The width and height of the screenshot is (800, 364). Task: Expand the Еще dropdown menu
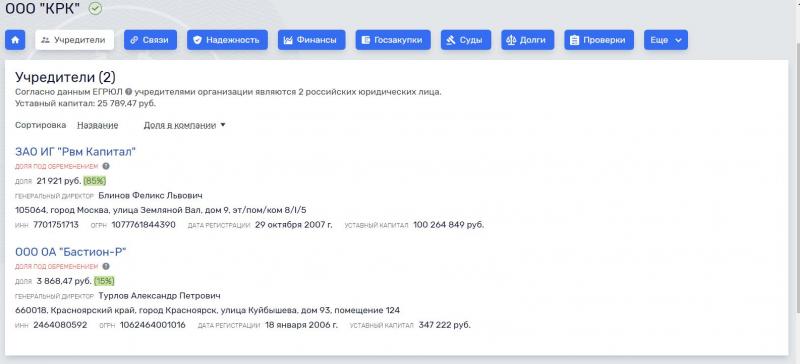[666, 40]
